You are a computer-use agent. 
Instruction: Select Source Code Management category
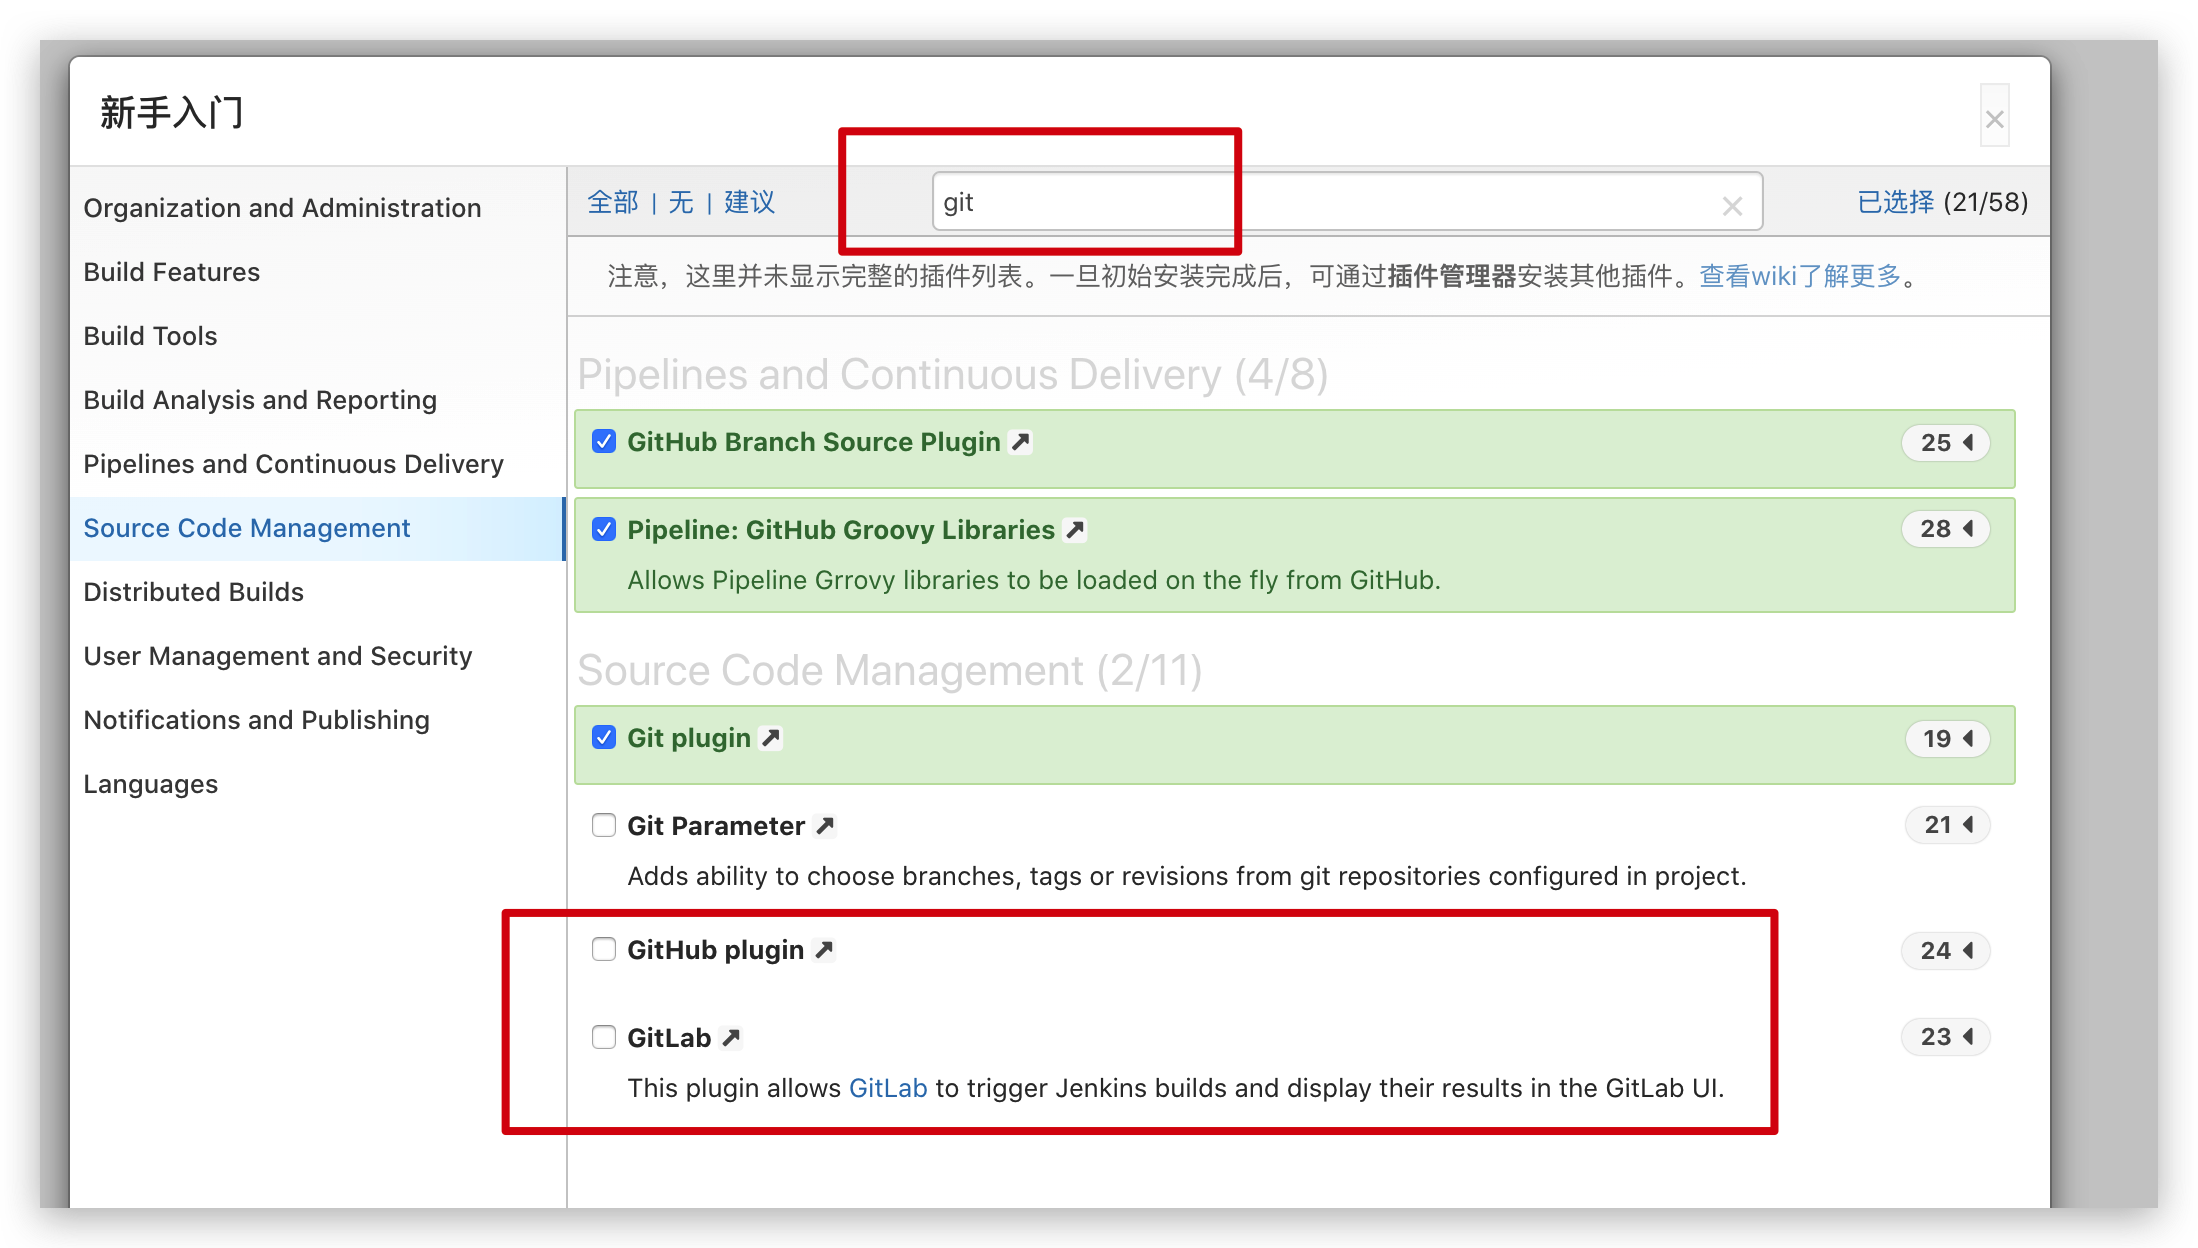(x=318, y=528)
